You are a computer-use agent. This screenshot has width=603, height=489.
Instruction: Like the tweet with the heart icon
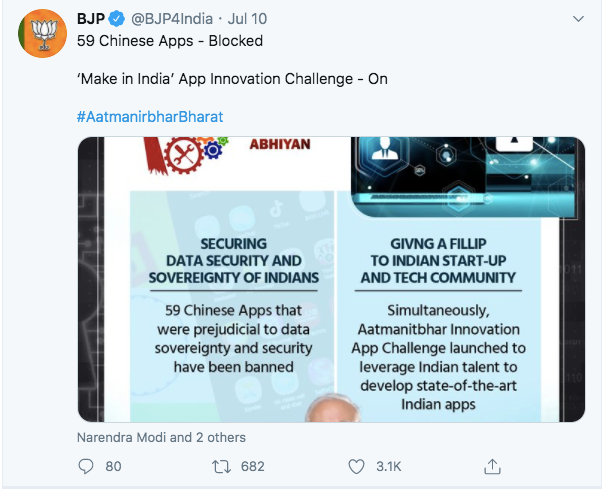[356, 466]
